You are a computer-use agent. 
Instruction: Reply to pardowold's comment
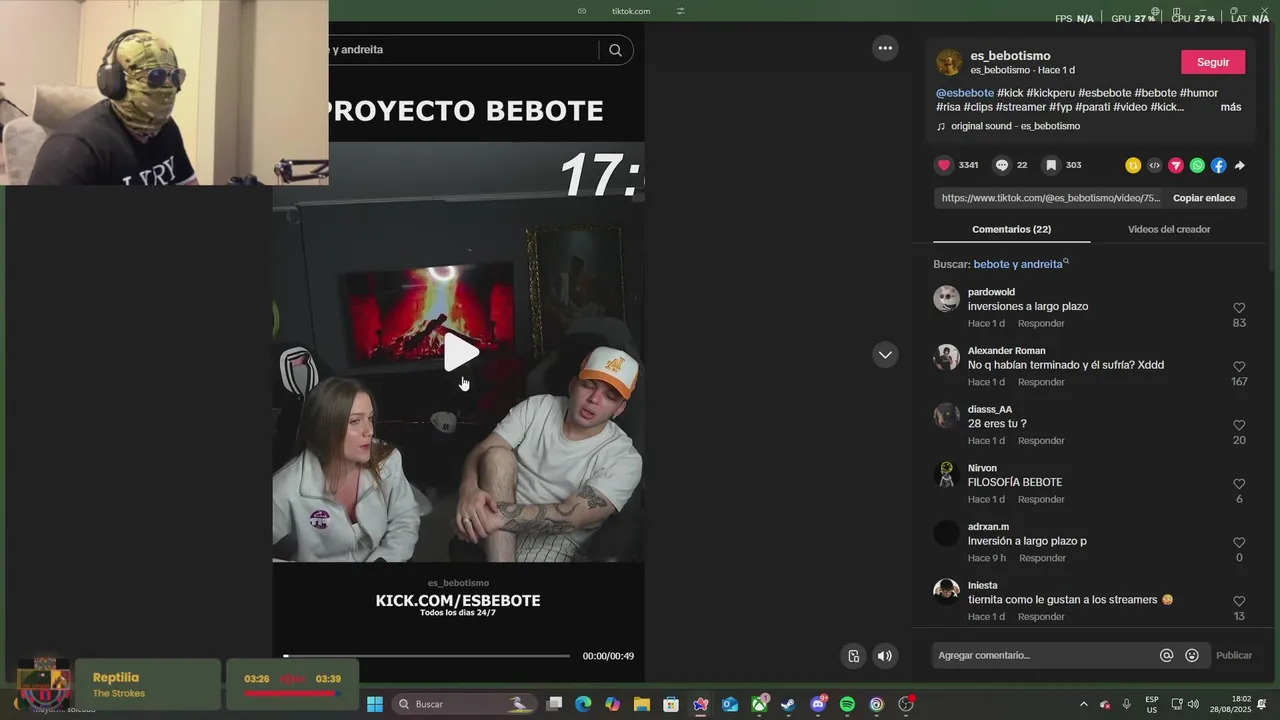click(x=1041, y=323)
